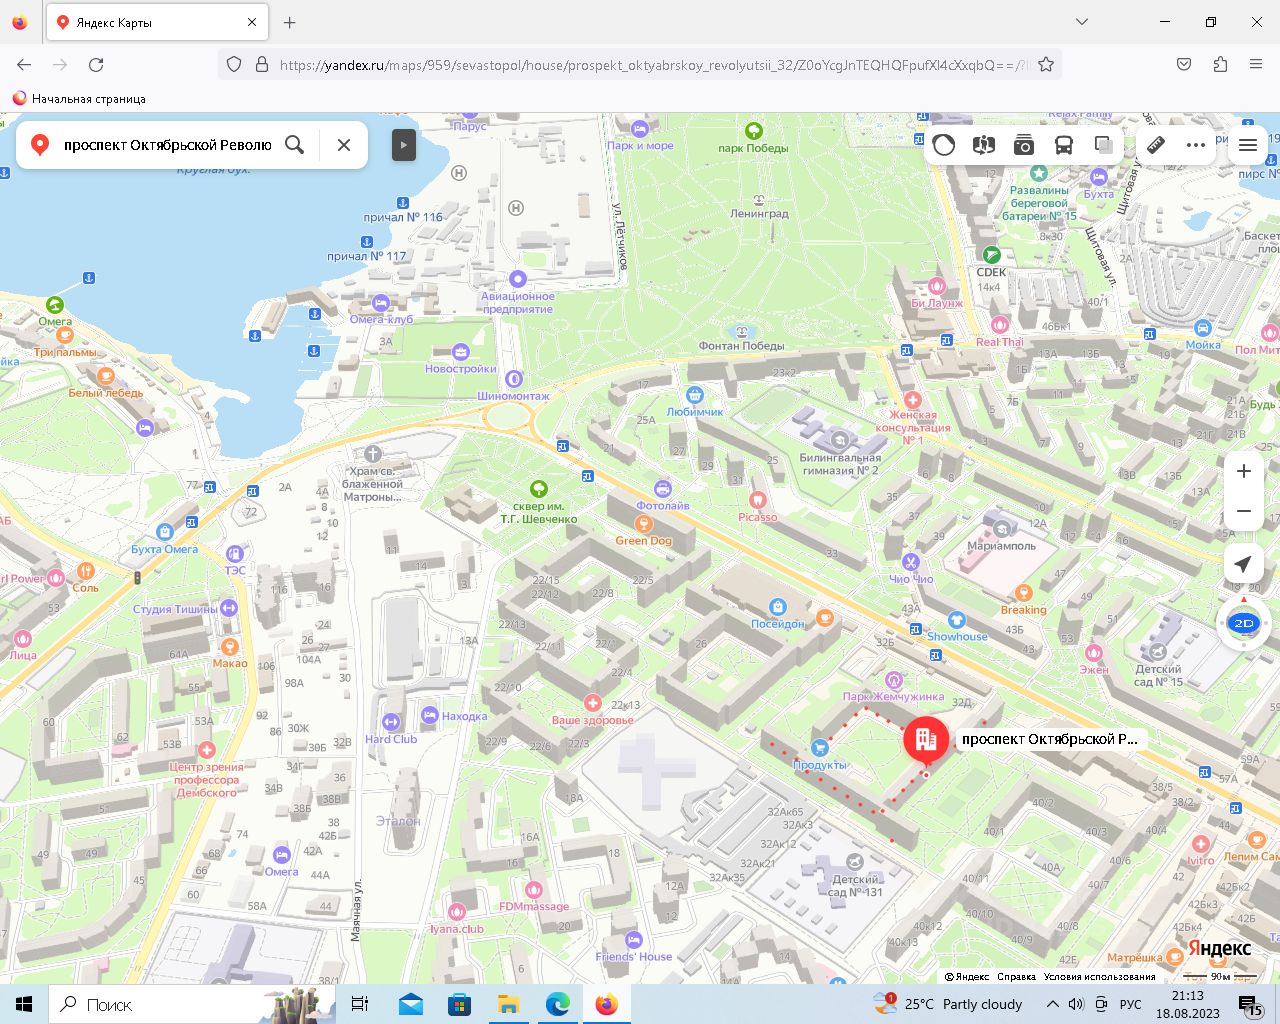Open the Начальная страница bookmark
The image size is (1280, 1024).
80,99
